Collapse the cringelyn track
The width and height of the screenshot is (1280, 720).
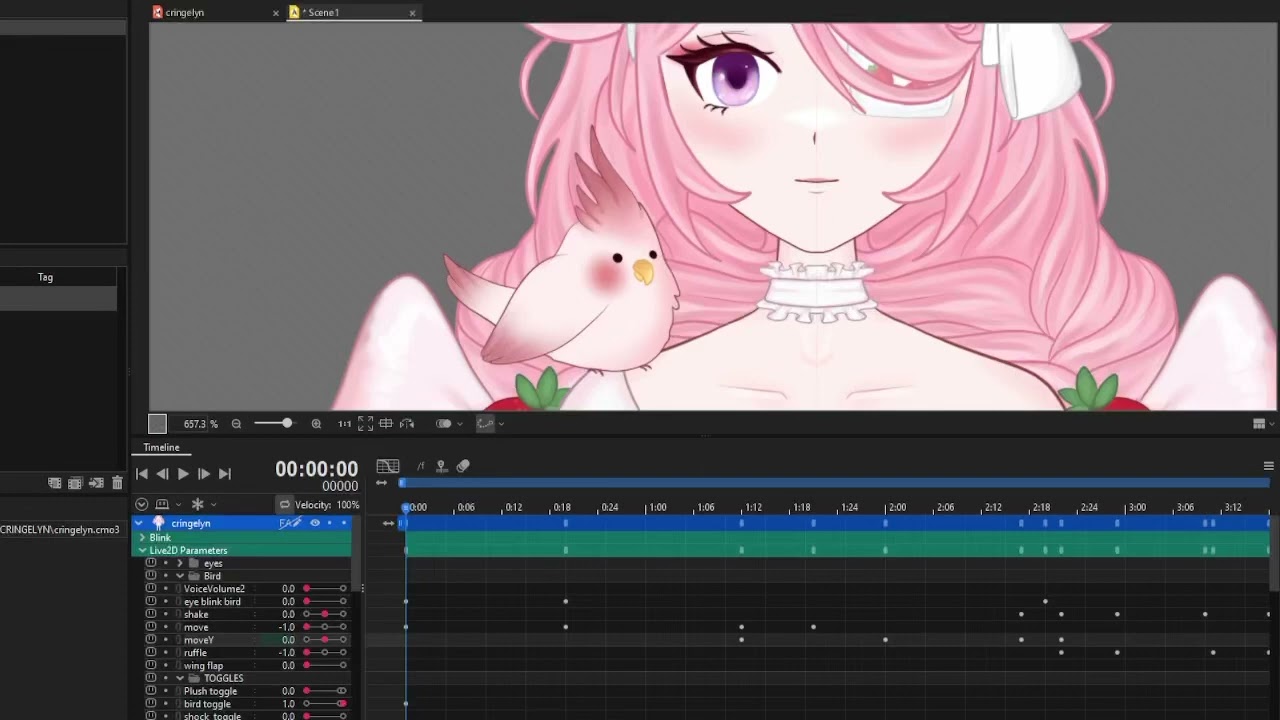(139, 523)
